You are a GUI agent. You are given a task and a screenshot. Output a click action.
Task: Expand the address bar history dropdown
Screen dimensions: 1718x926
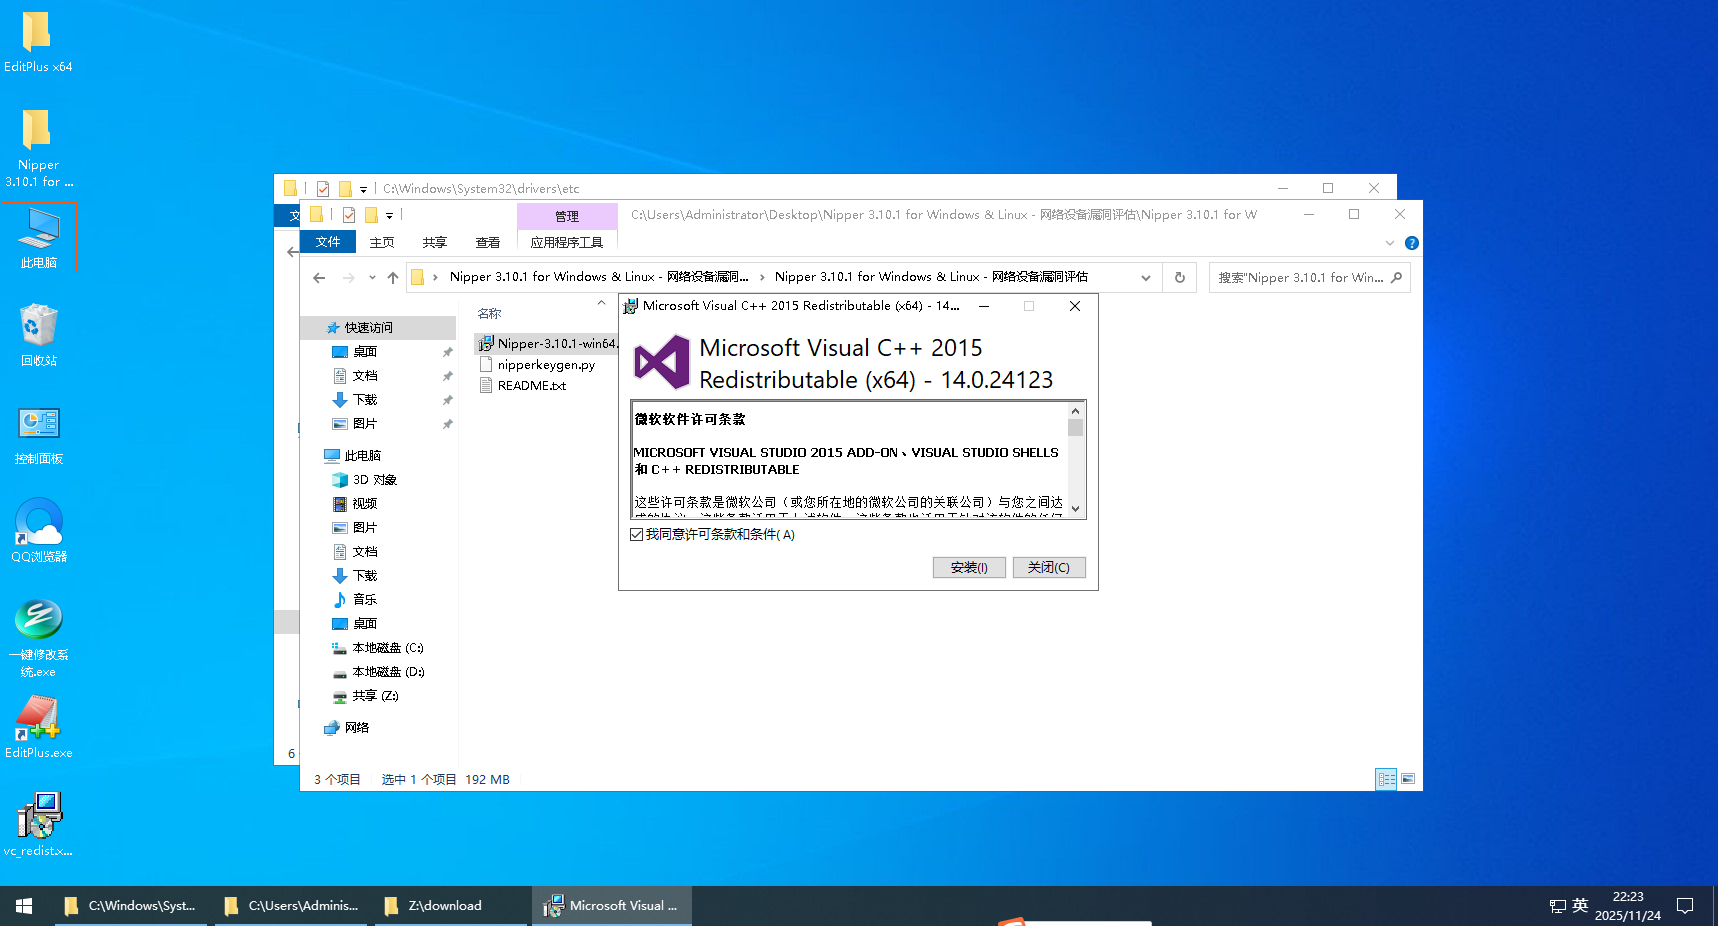[1146, 278]
